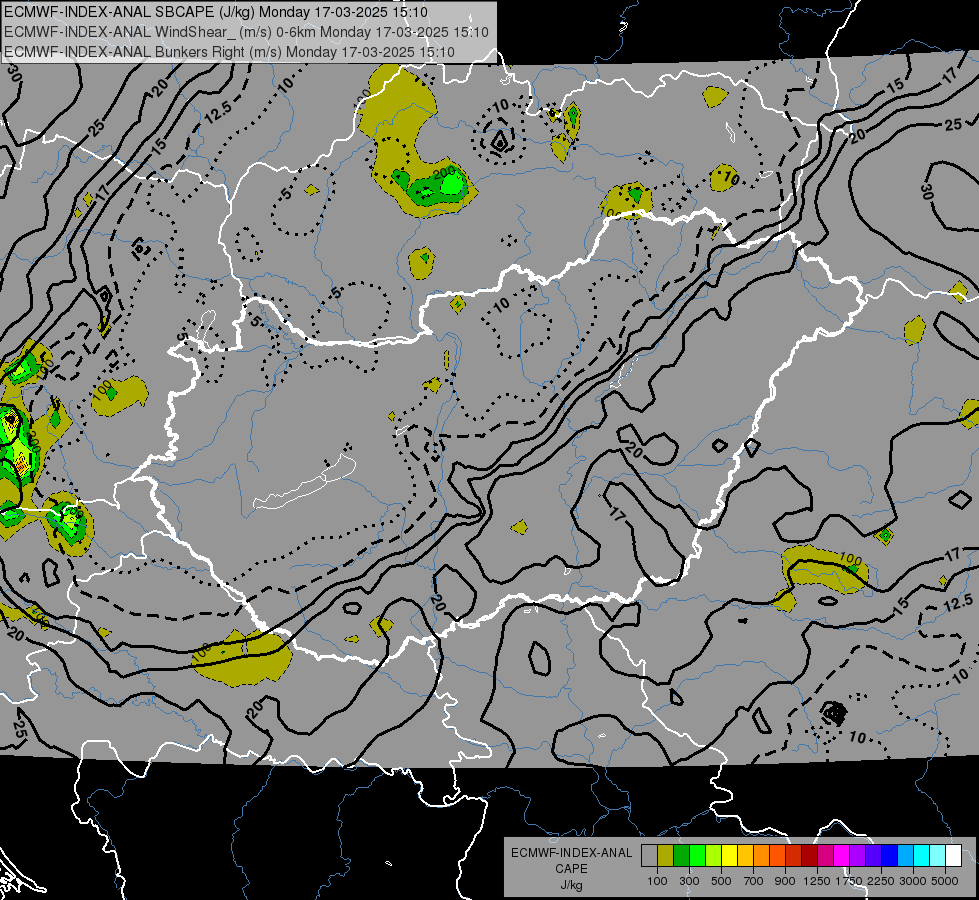Click the white swatch at legend end

pos(954,855)
